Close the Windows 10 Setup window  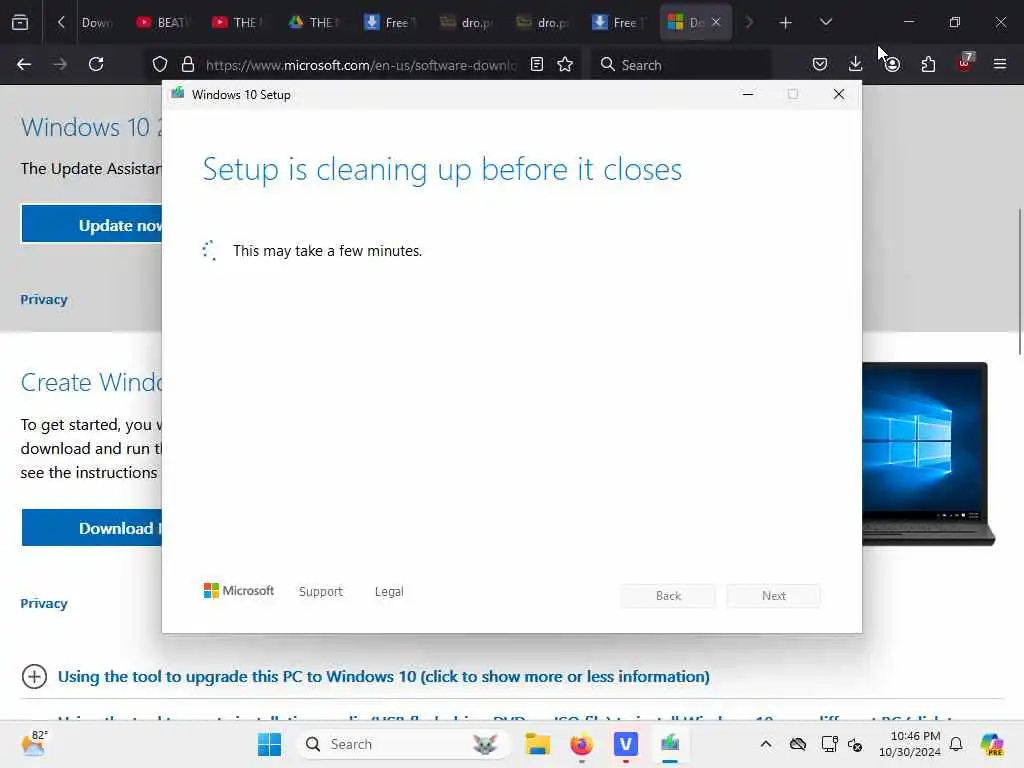pyautogui.click(x=839, y=95)
